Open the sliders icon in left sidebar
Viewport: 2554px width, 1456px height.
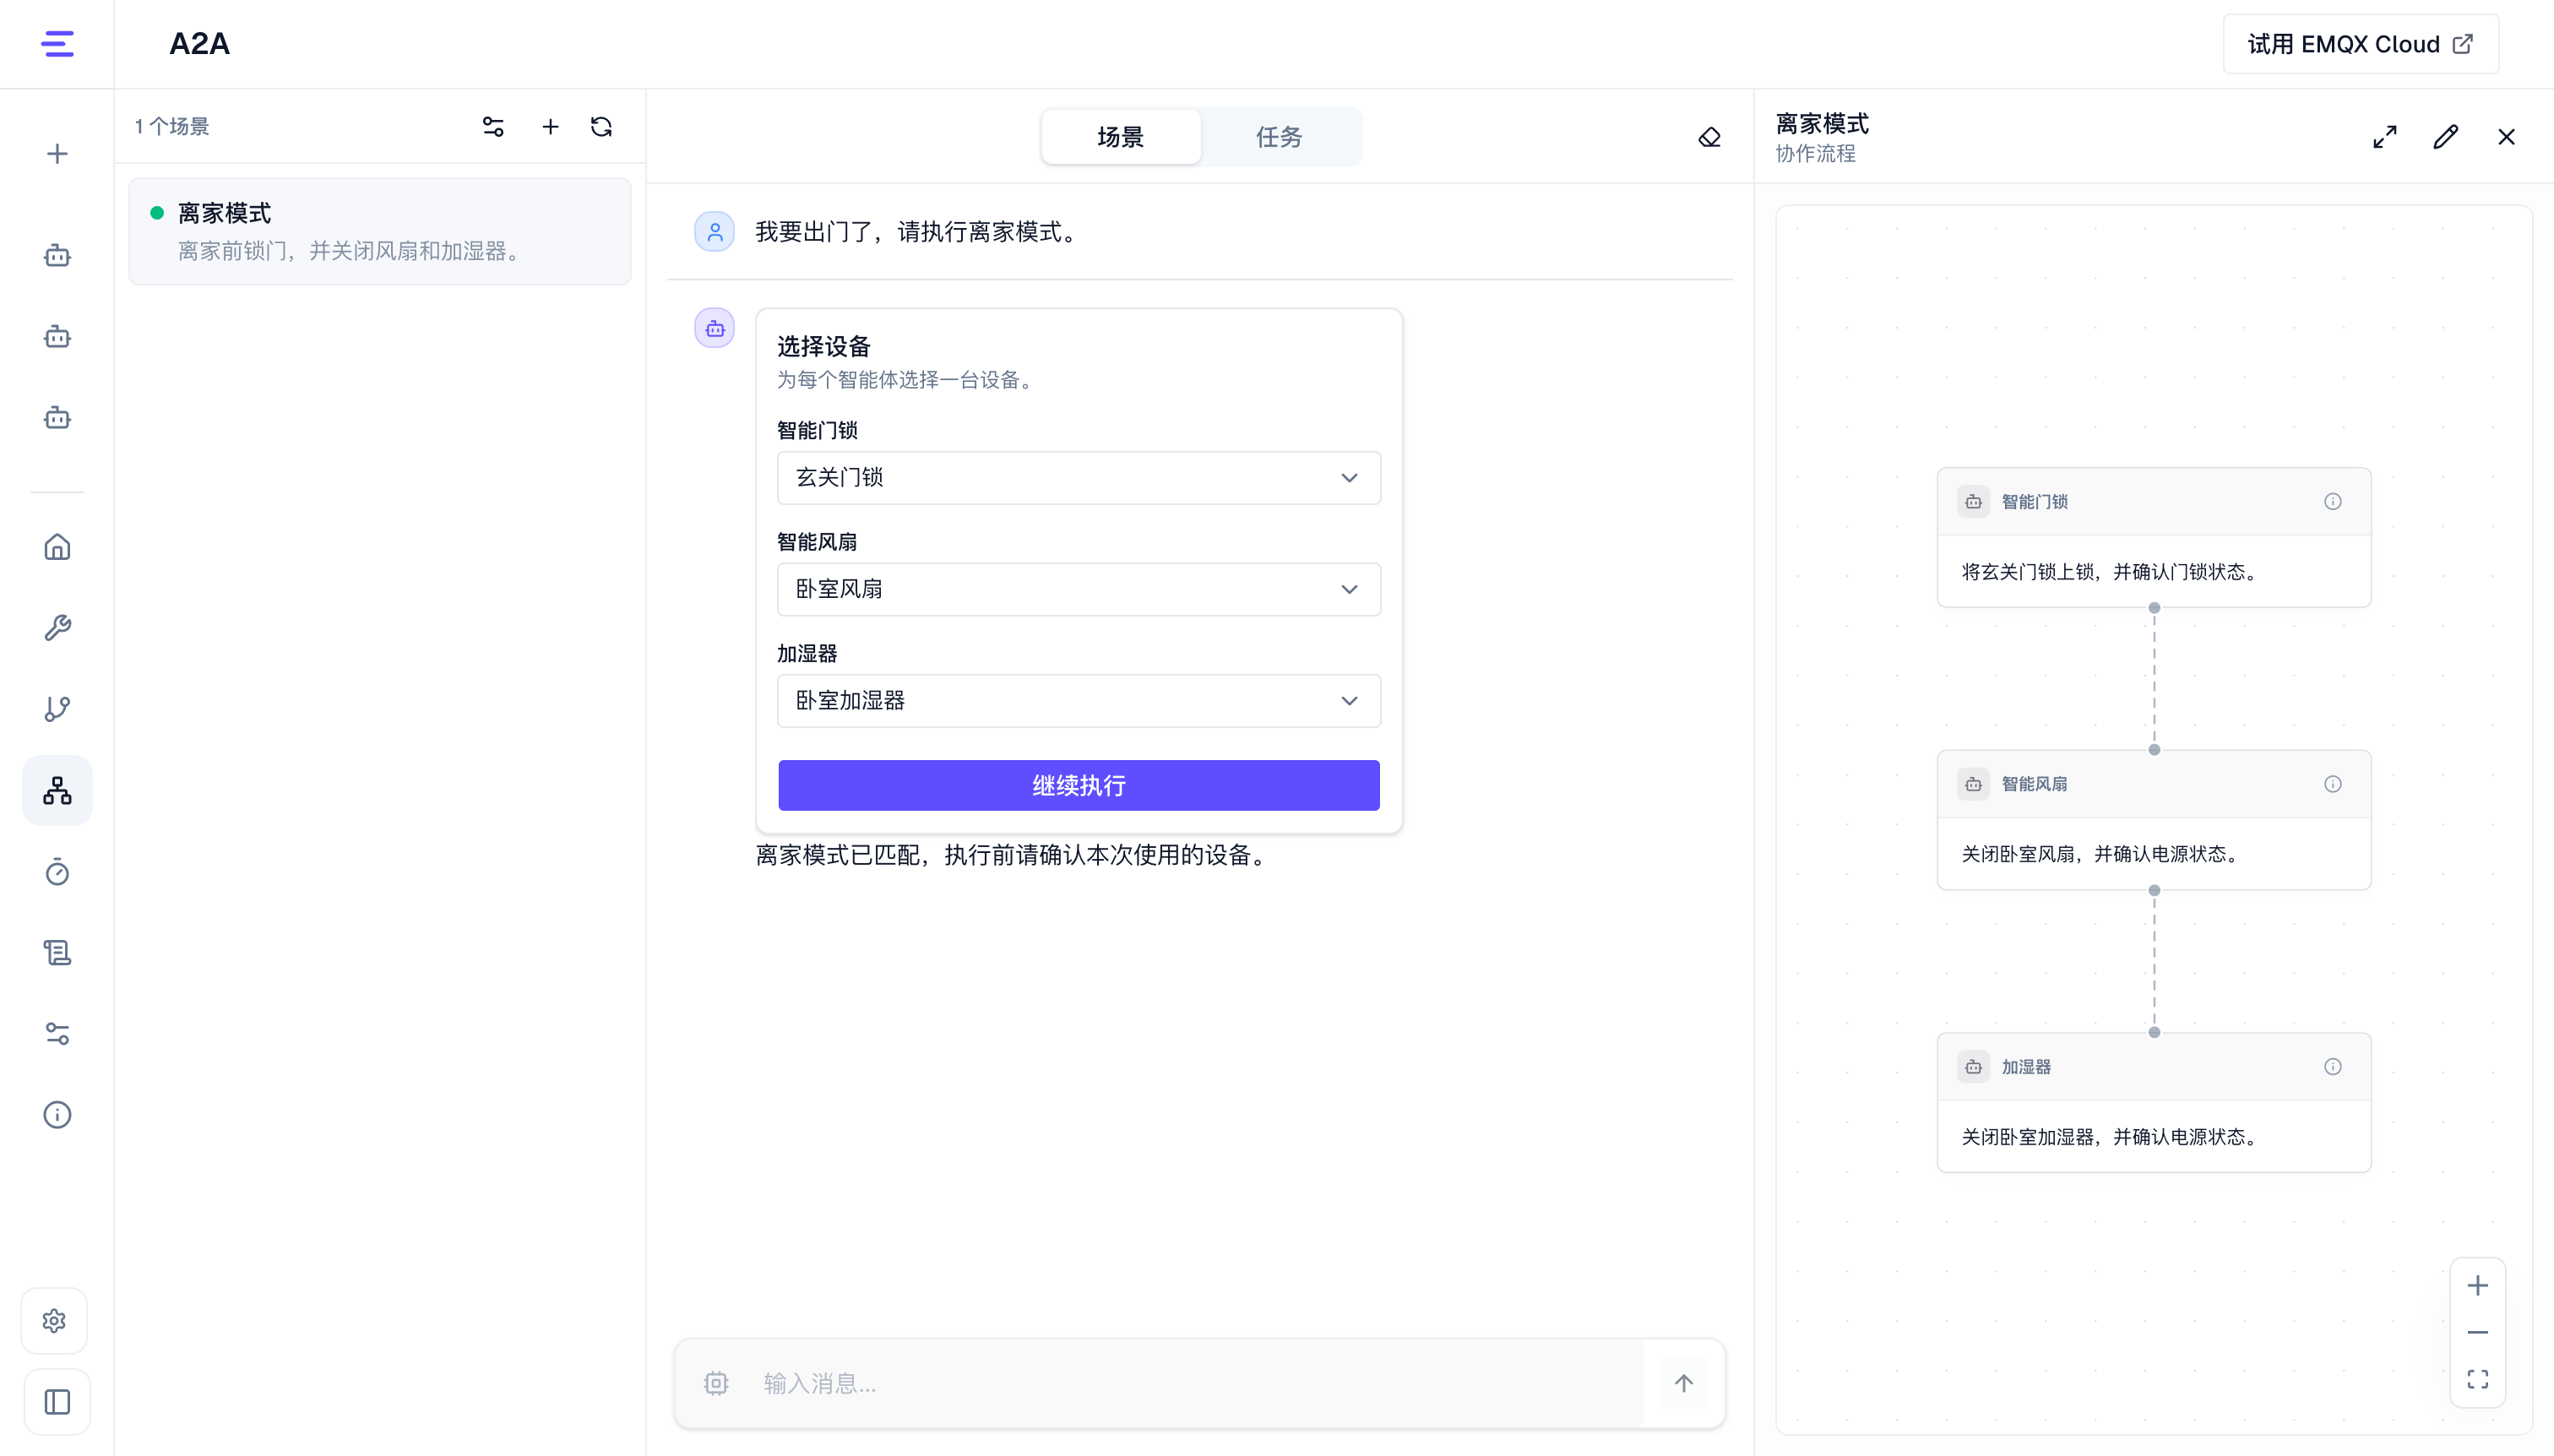coord(57,1034)
